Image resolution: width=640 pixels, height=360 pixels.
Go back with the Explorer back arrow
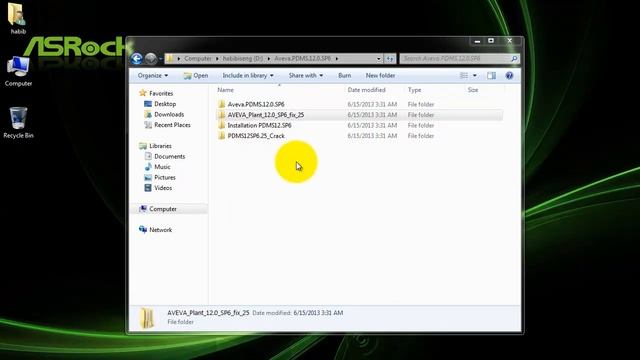pyautogui.click(x=137, y=59)
